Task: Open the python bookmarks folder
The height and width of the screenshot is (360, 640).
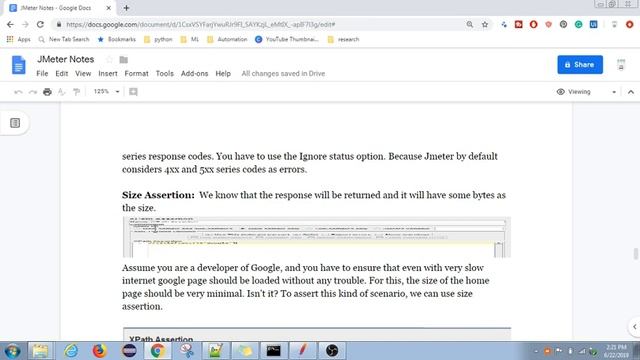Action: (x=158, y=40)
